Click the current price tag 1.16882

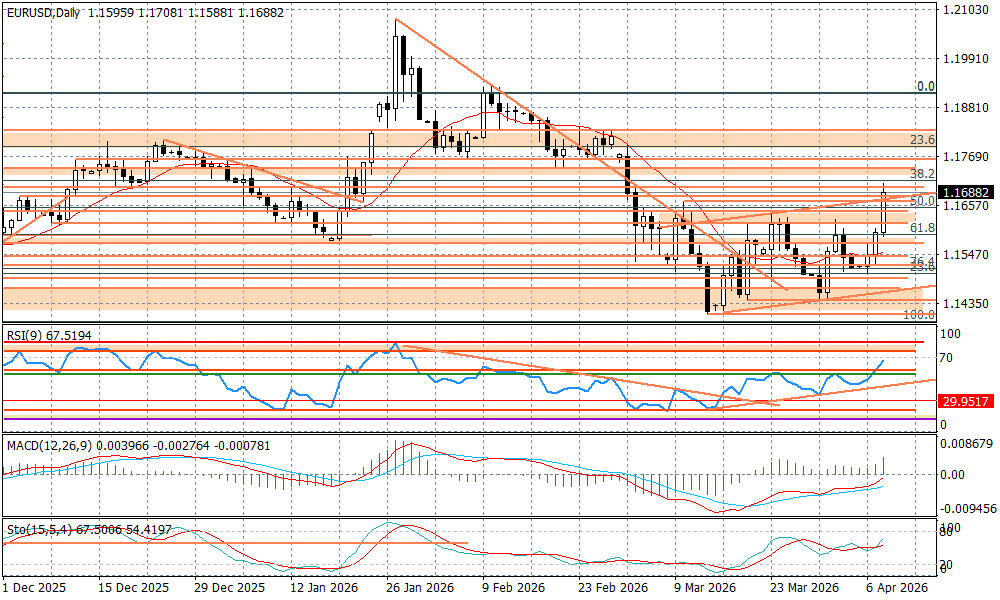point(966,192)
